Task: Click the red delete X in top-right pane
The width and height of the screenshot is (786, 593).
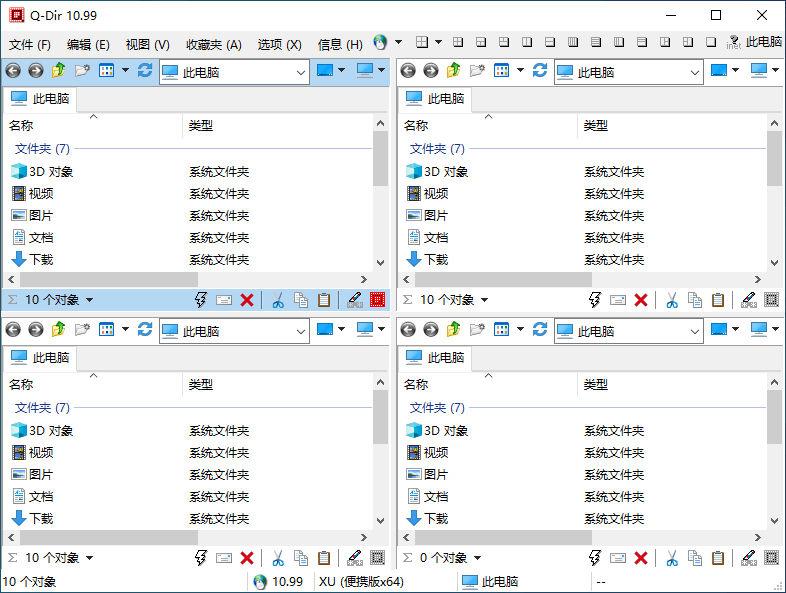Action: (x=641, y=300)
